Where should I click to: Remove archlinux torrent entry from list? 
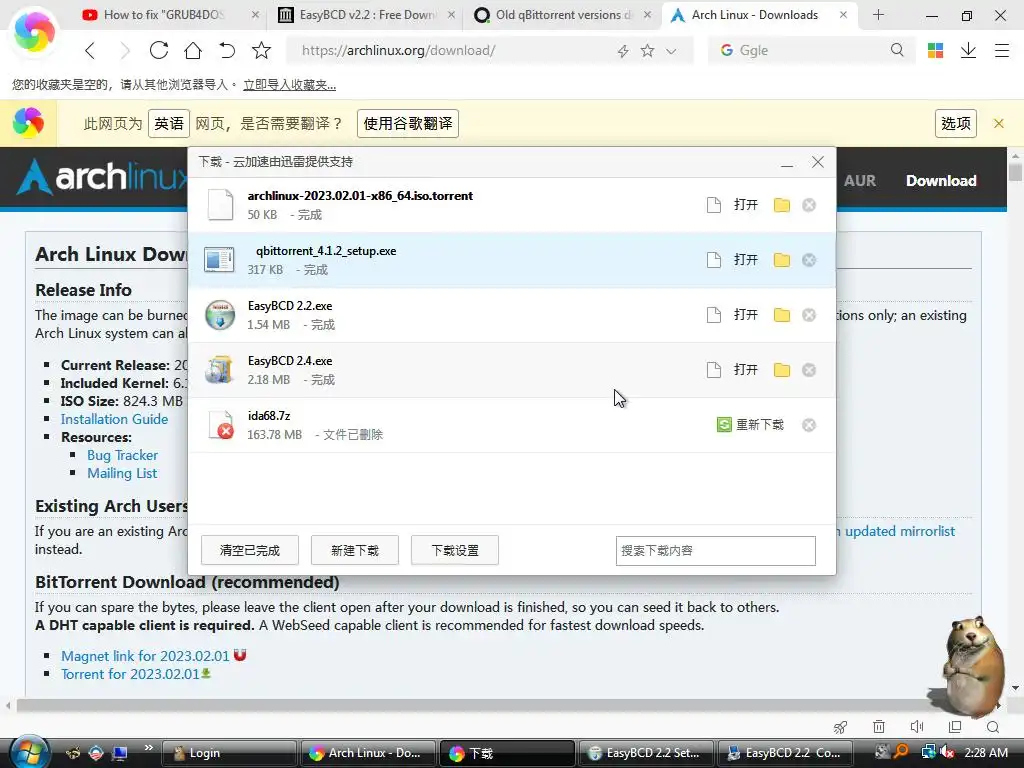pos(808,205)
